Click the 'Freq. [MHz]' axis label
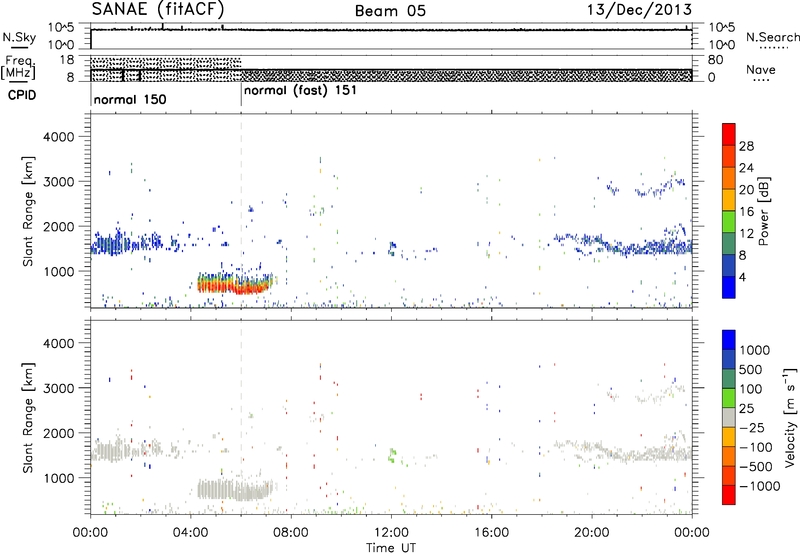The height and width of the screenshot is (554, 800). (x=18, y=67)
